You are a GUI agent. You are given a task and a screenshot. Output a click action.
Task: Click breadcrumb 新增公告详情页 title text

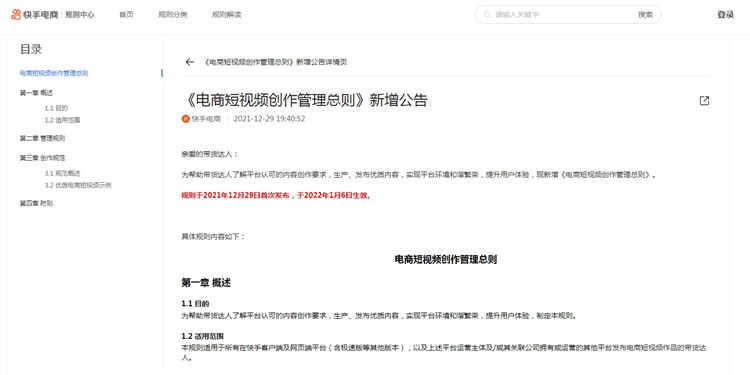point(275,62)
